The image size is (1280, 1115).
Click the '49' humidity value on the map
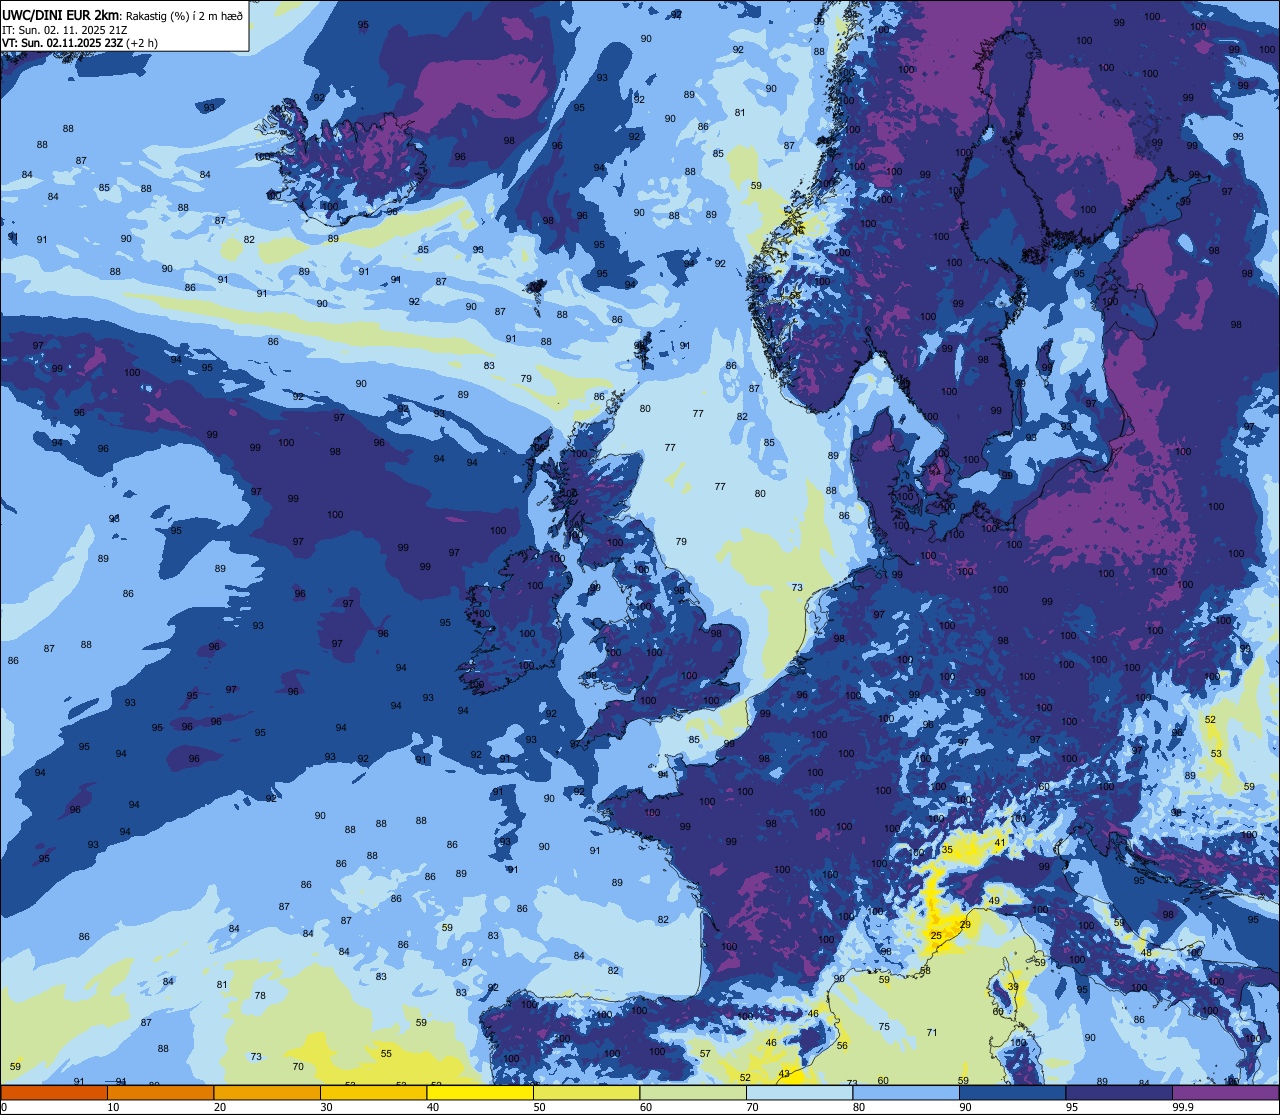click(x=994, y=901)
